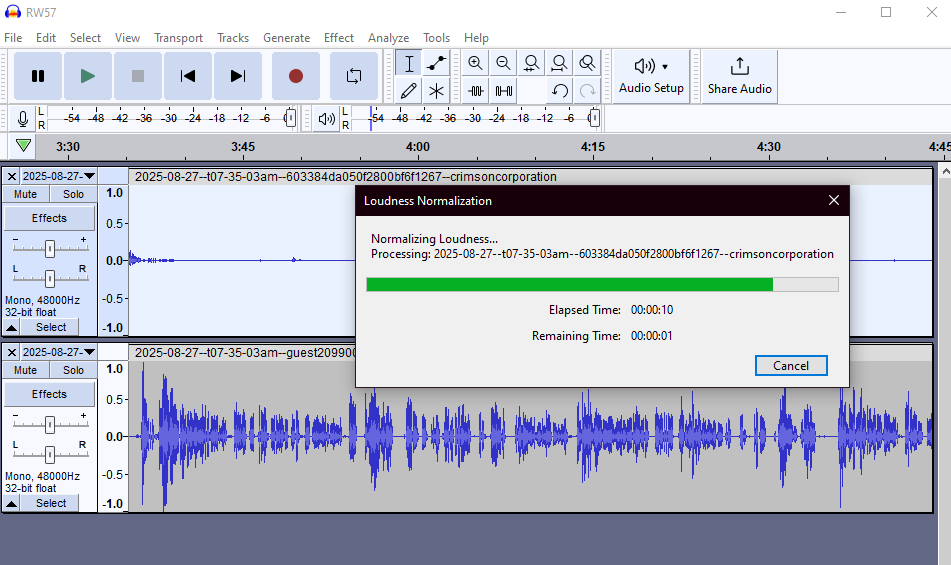Screen dimensions: 951x565
Task: Adjust gain slider on crimsoncorporation track
Action: (x=50, y=248)
